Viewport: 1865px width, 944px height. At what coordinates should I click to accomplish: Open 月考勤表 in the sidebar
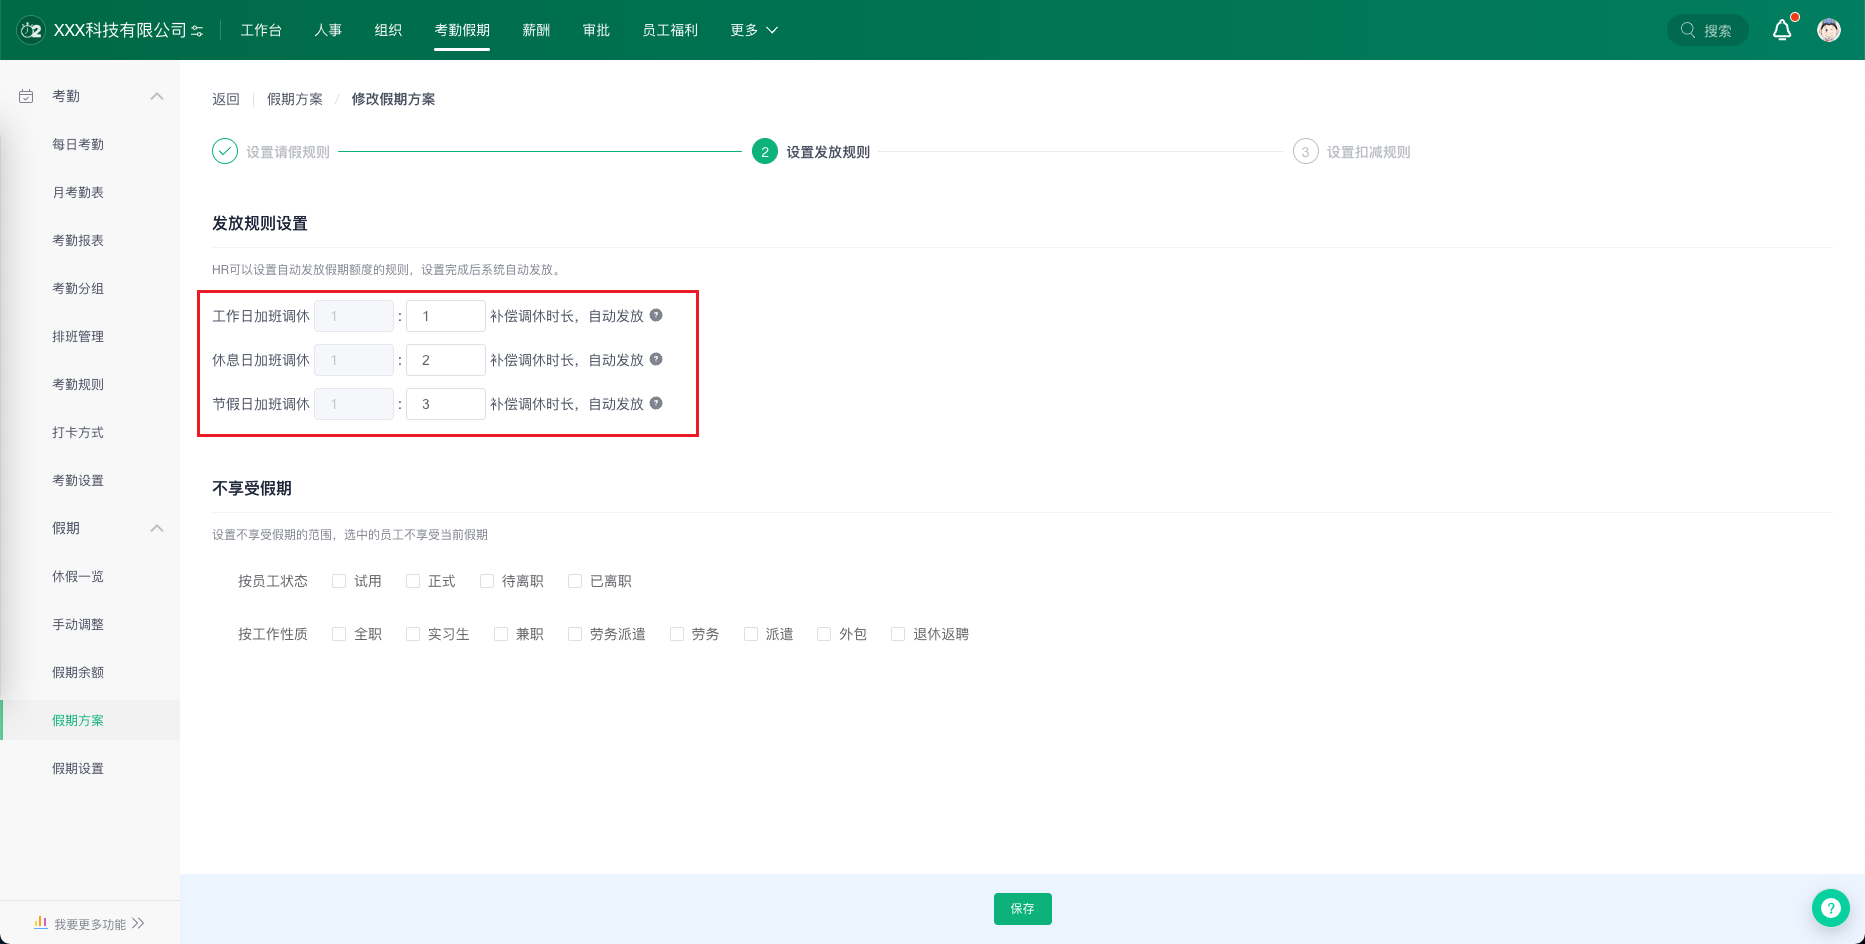pos(78,192)
